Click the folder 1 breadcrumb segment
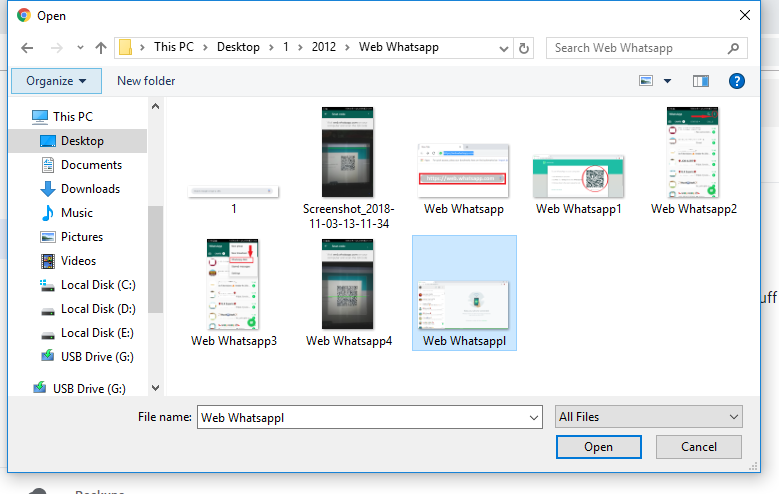 (x=286, y=47)
